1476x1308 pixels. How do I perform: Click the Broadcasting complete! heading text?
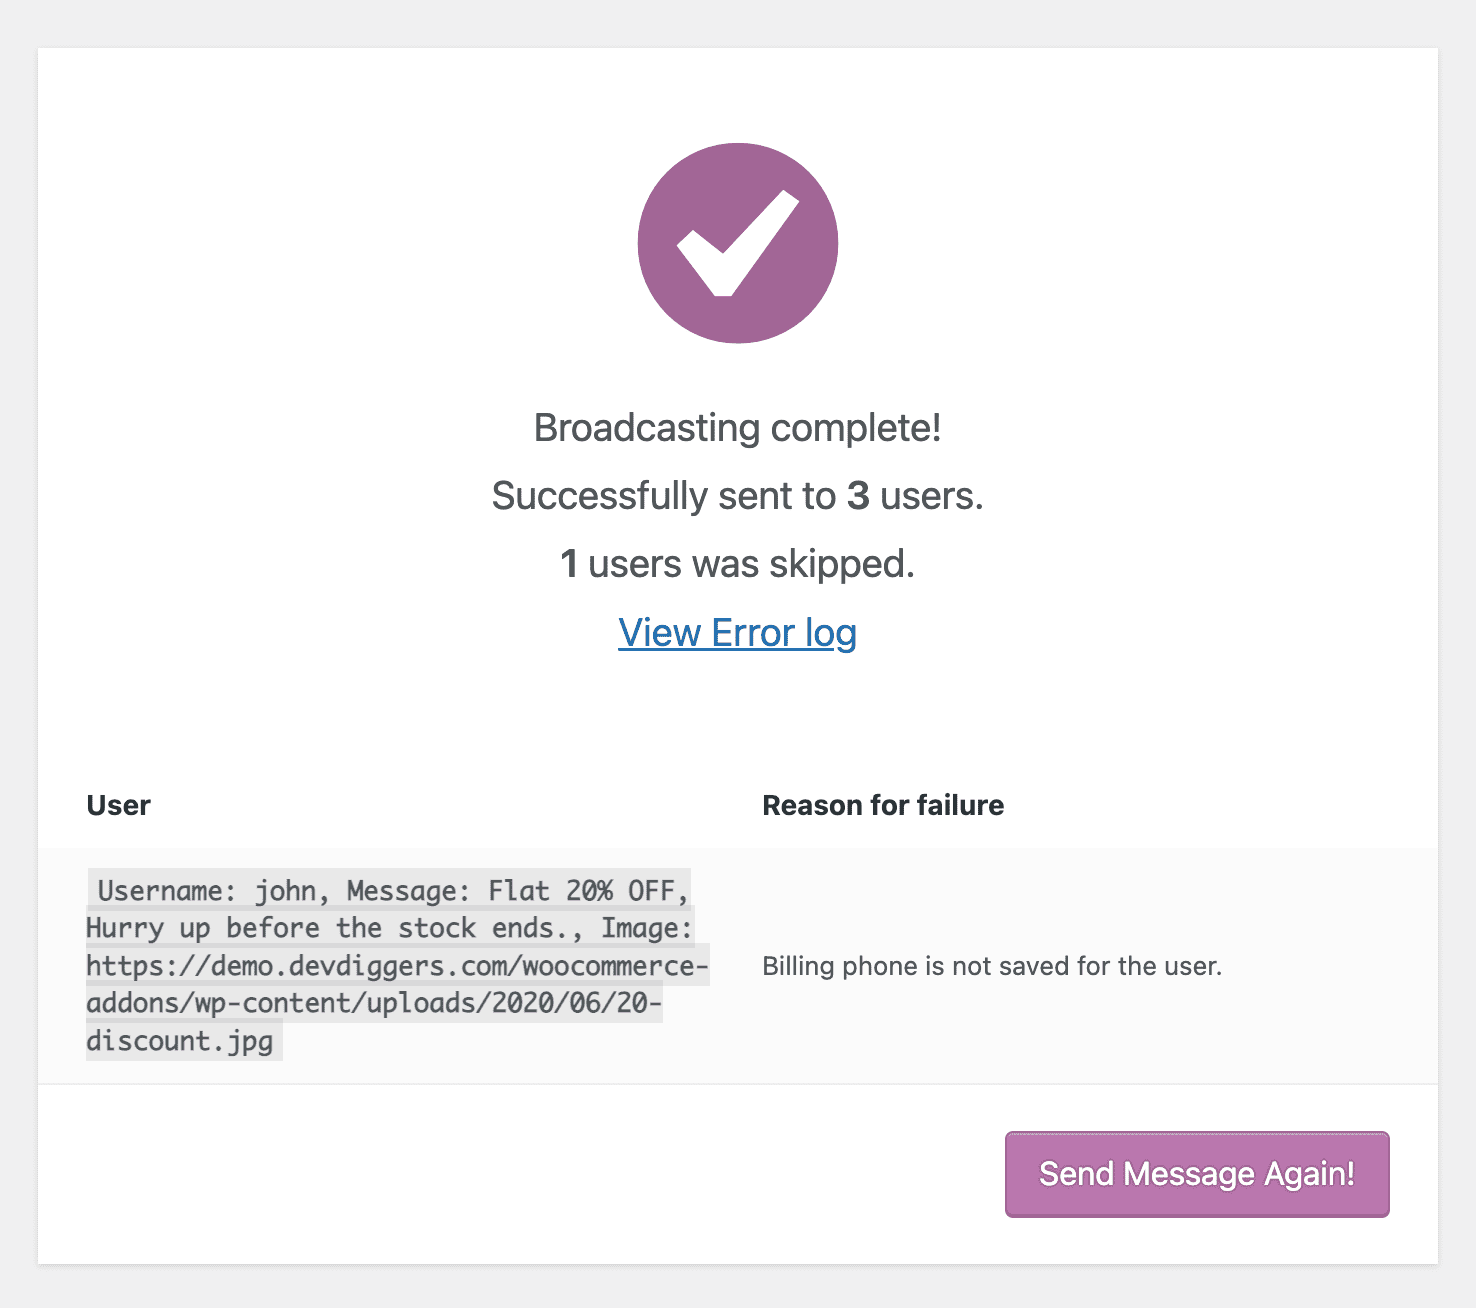tap(737, 428)
